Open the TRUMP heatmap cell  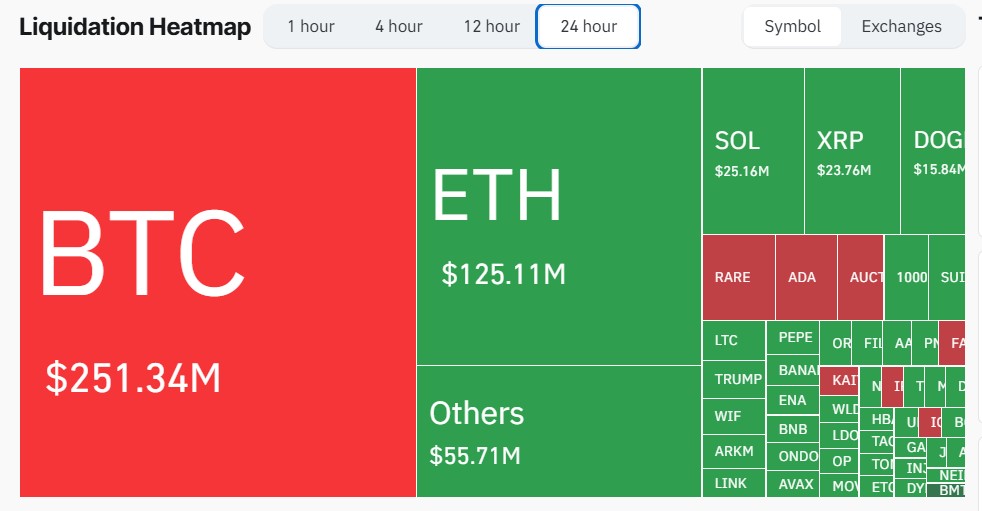pyautogui.click(x=733, y=379)
